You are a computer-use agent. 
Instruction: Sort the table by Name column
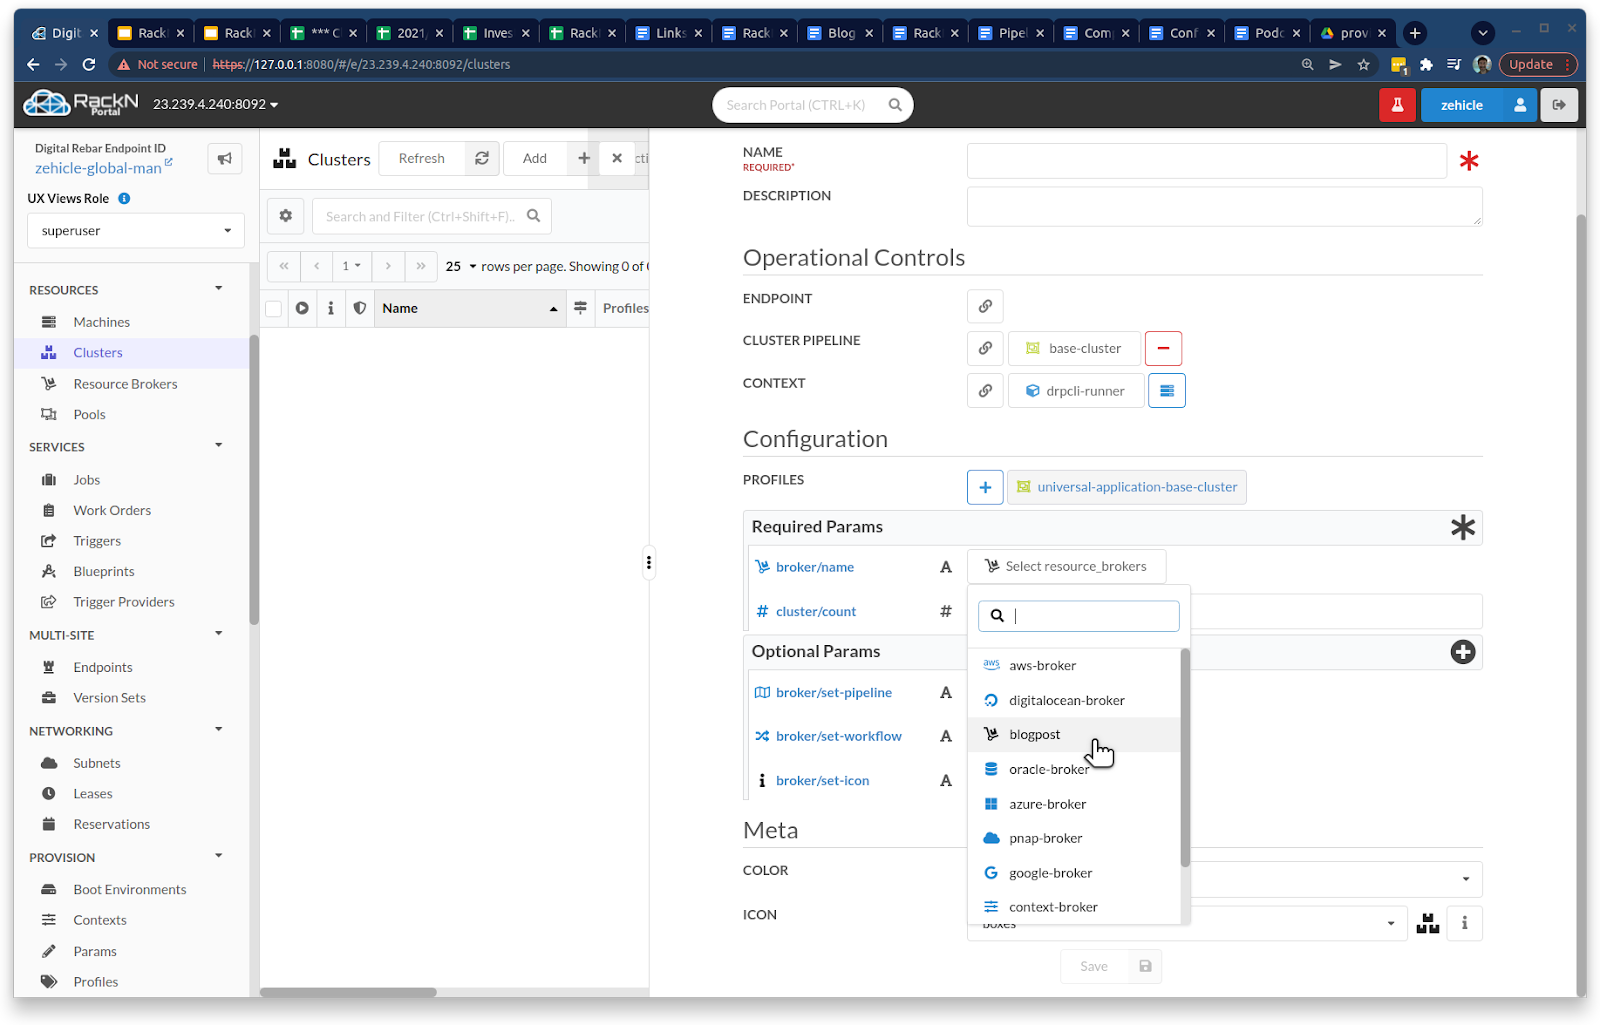click(x=469, y=308)
